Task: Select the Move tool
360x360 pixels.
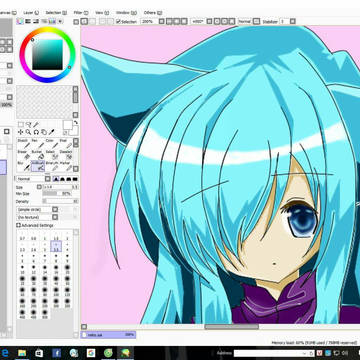Action: point(21,132)
